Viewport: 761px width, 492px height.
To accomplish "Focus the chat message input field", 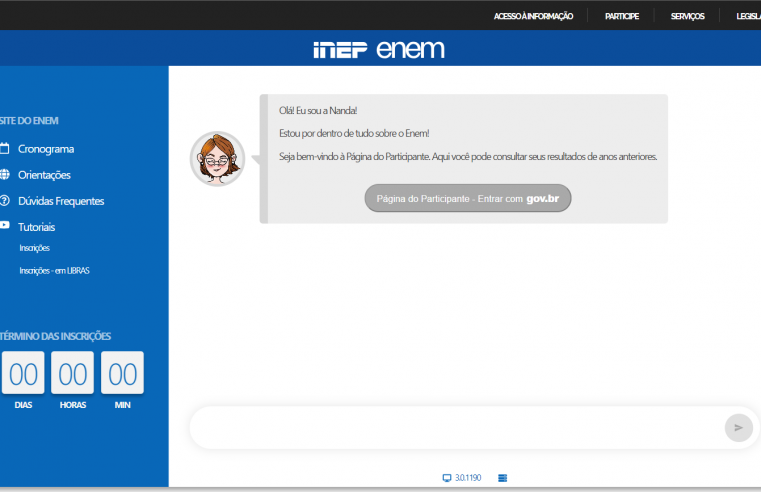I will coord(455,428).
